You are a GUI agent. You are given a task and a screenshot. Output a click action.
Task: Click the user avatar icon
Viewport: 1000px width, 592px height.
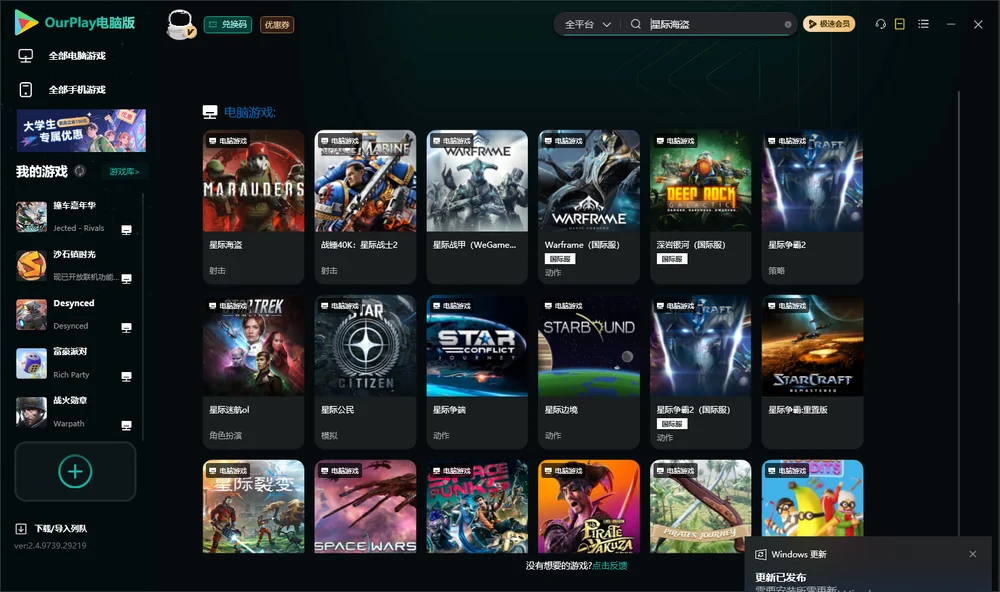coord(180,25)
